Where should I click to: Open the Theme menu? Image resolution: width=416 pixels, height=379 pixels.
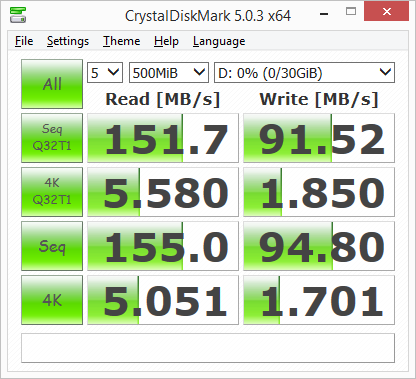(x=121, y=41)
